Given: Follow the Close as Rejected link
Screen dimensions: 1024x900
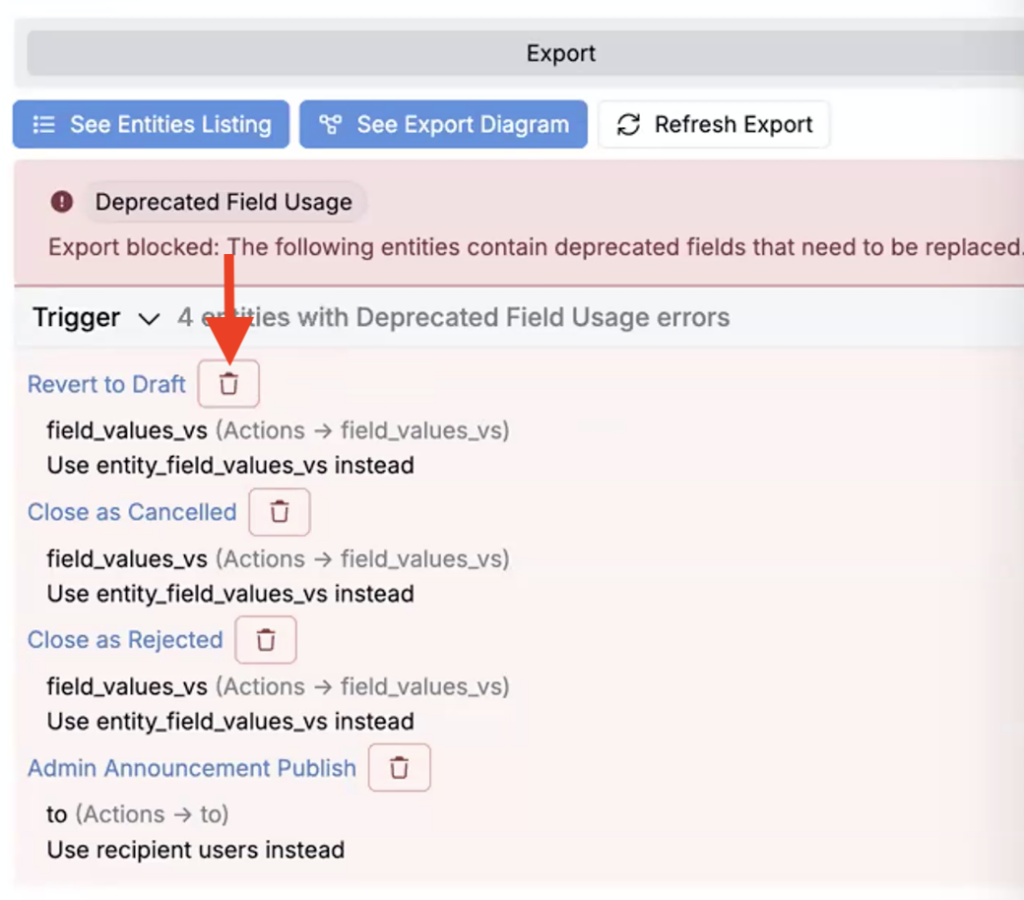Looking at the screenshot, I should pos(125,640).
